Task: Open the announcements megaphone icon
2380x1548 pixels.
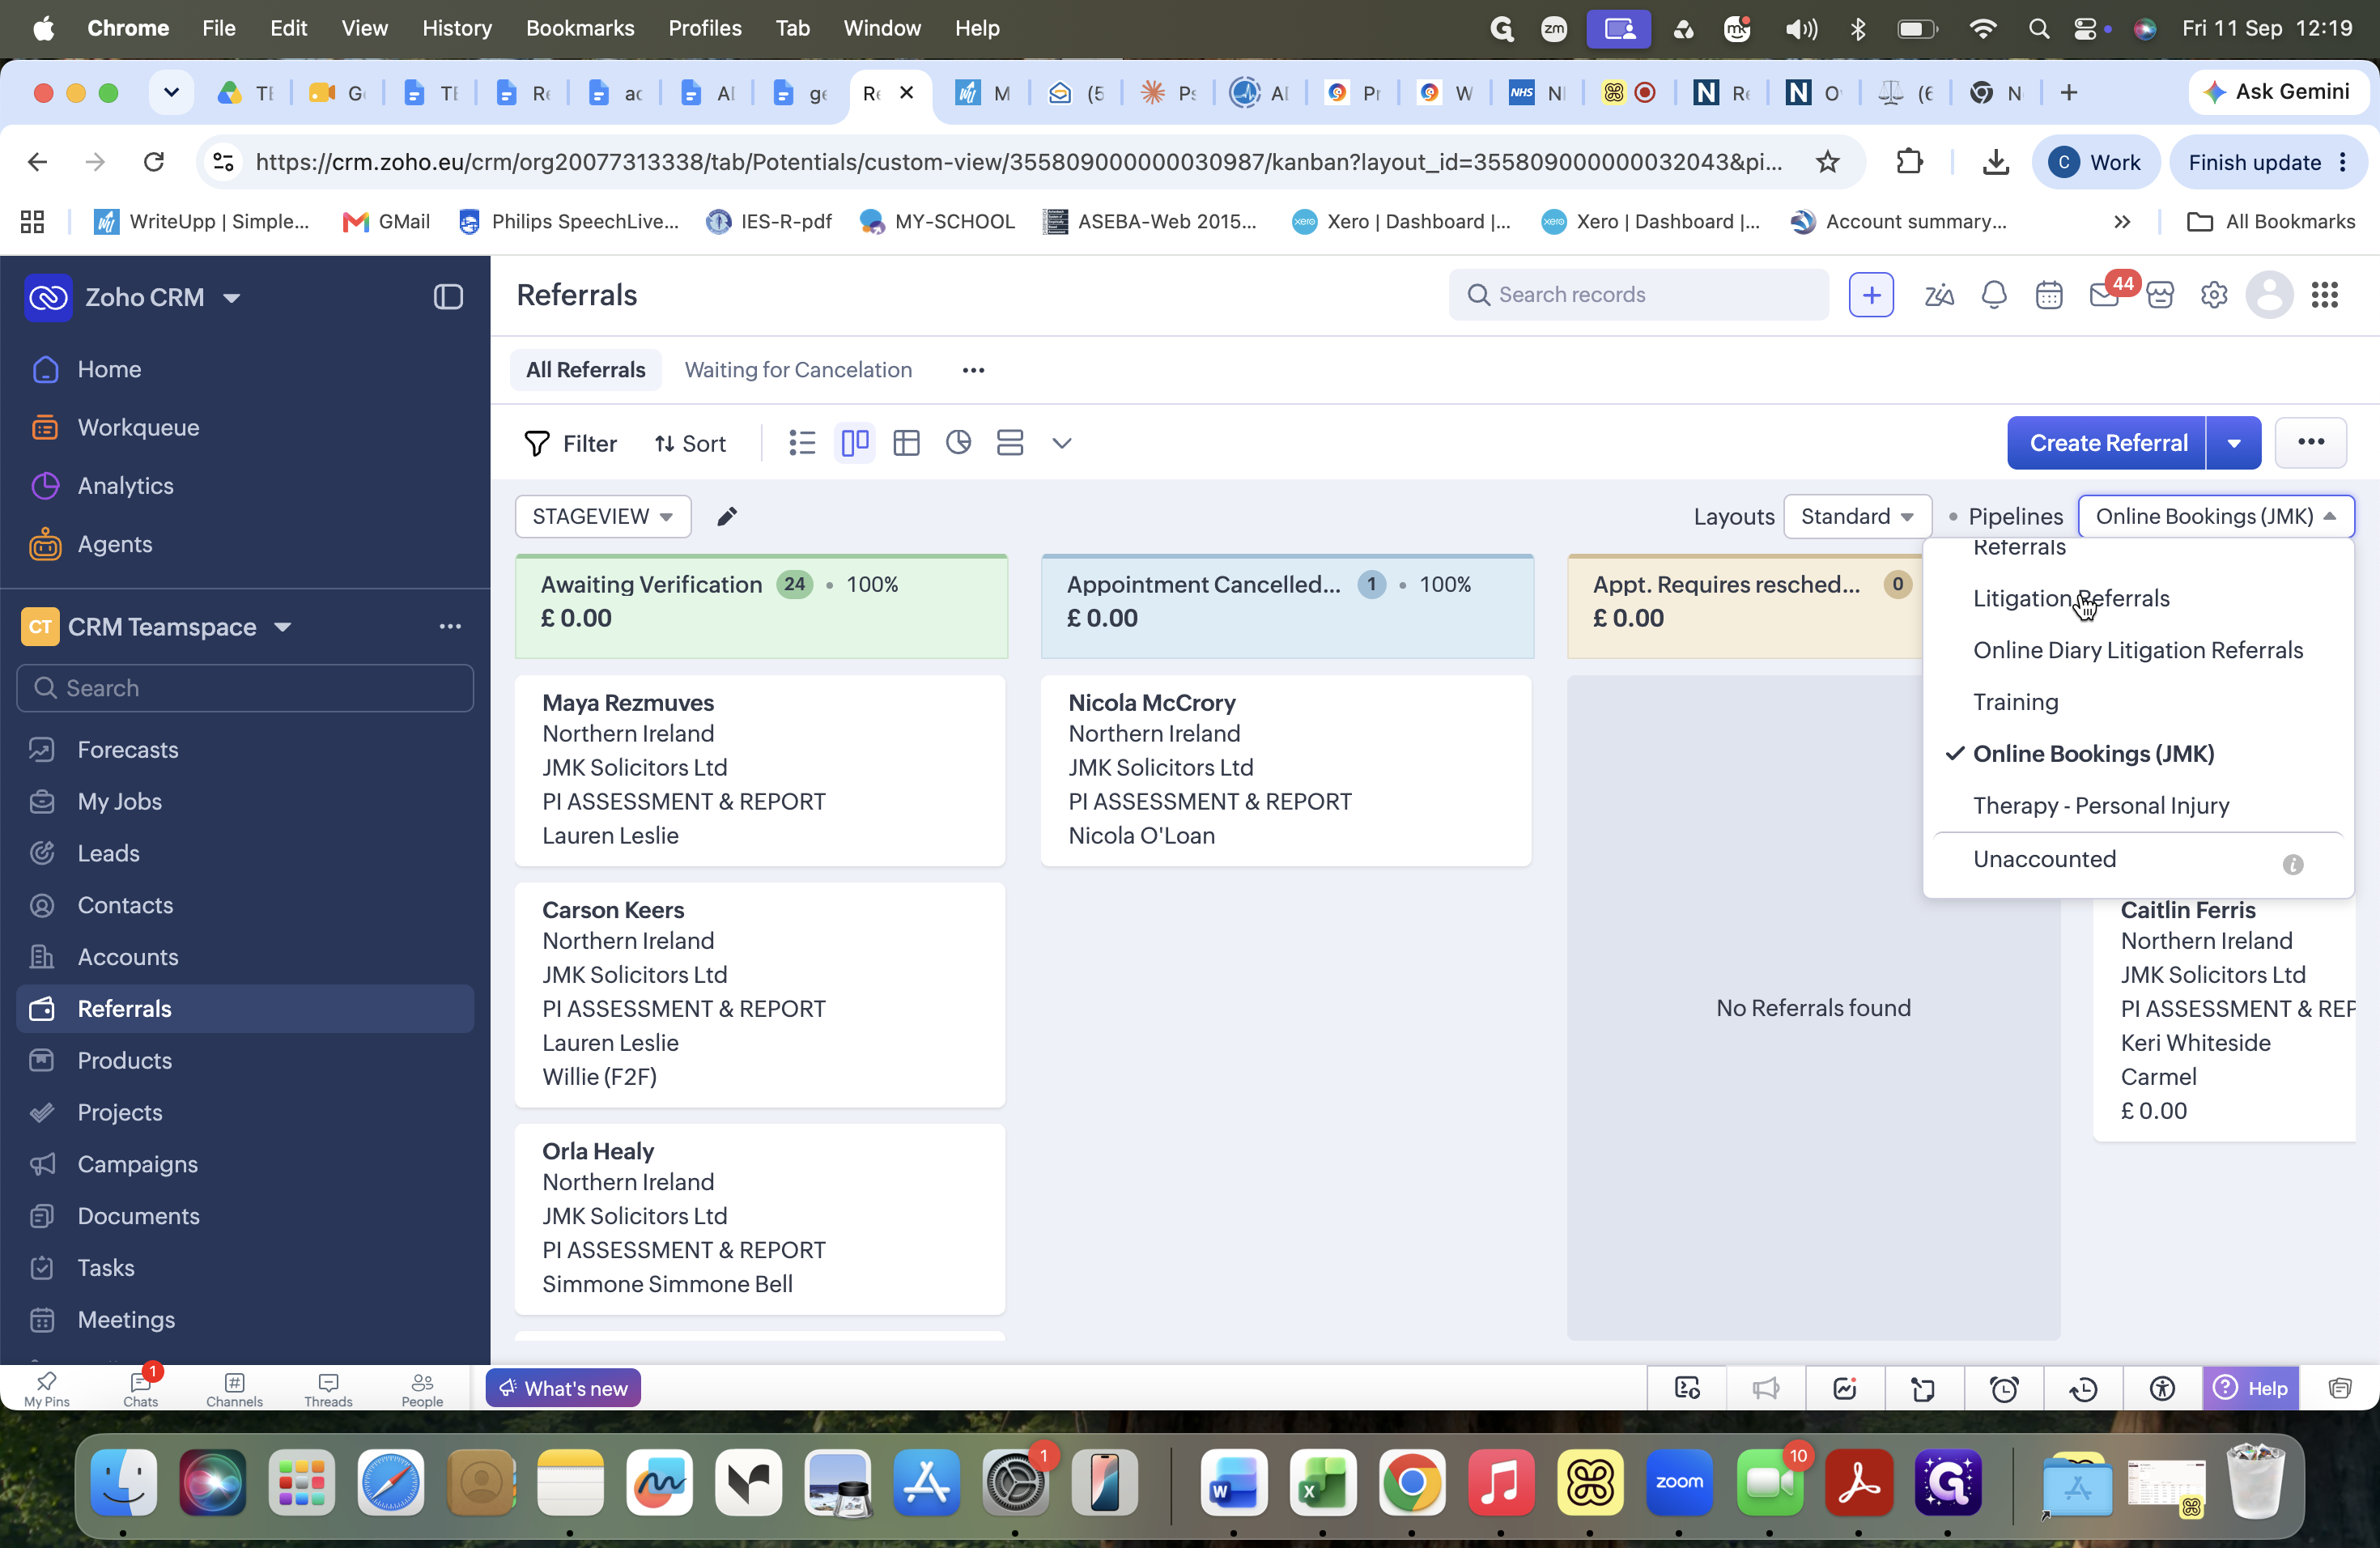Action: coord(1766,1388)
